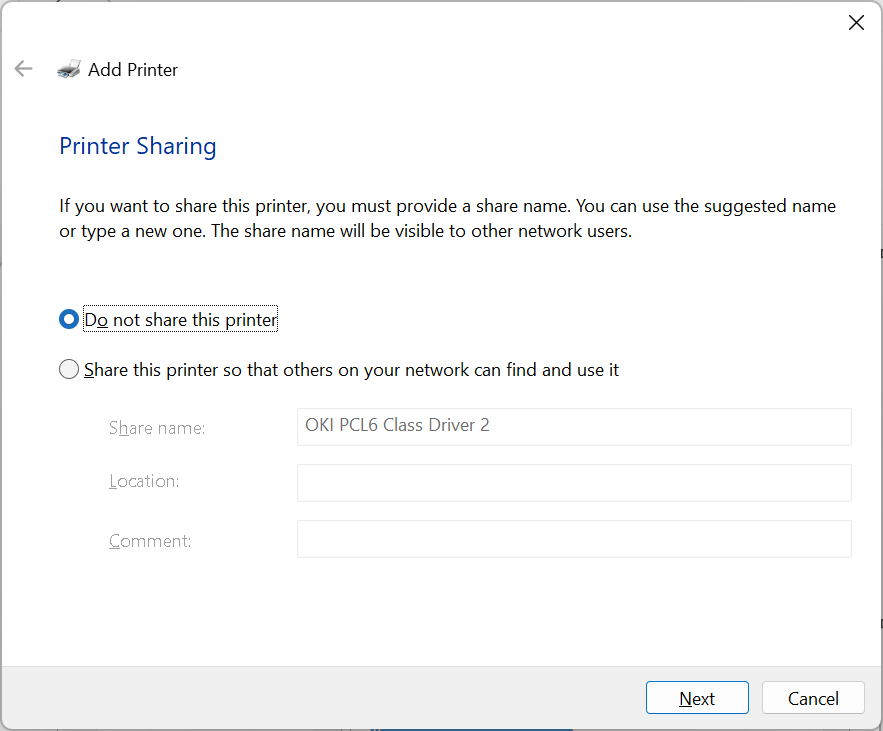Click the 'Location:' field label

click(x=144, y=481)
